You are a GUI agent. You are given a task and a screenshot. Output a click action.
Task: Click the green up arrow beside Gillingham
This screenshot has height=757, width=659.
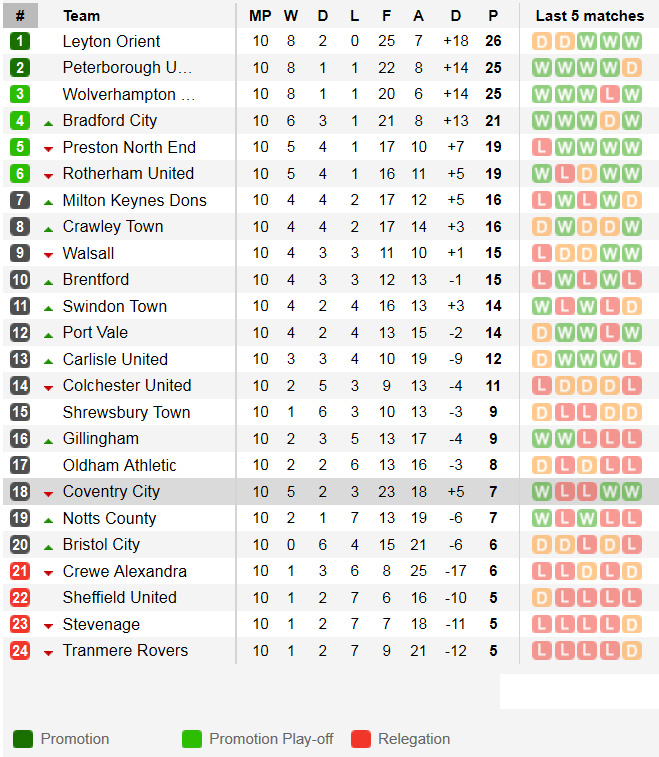coord(48,440)
